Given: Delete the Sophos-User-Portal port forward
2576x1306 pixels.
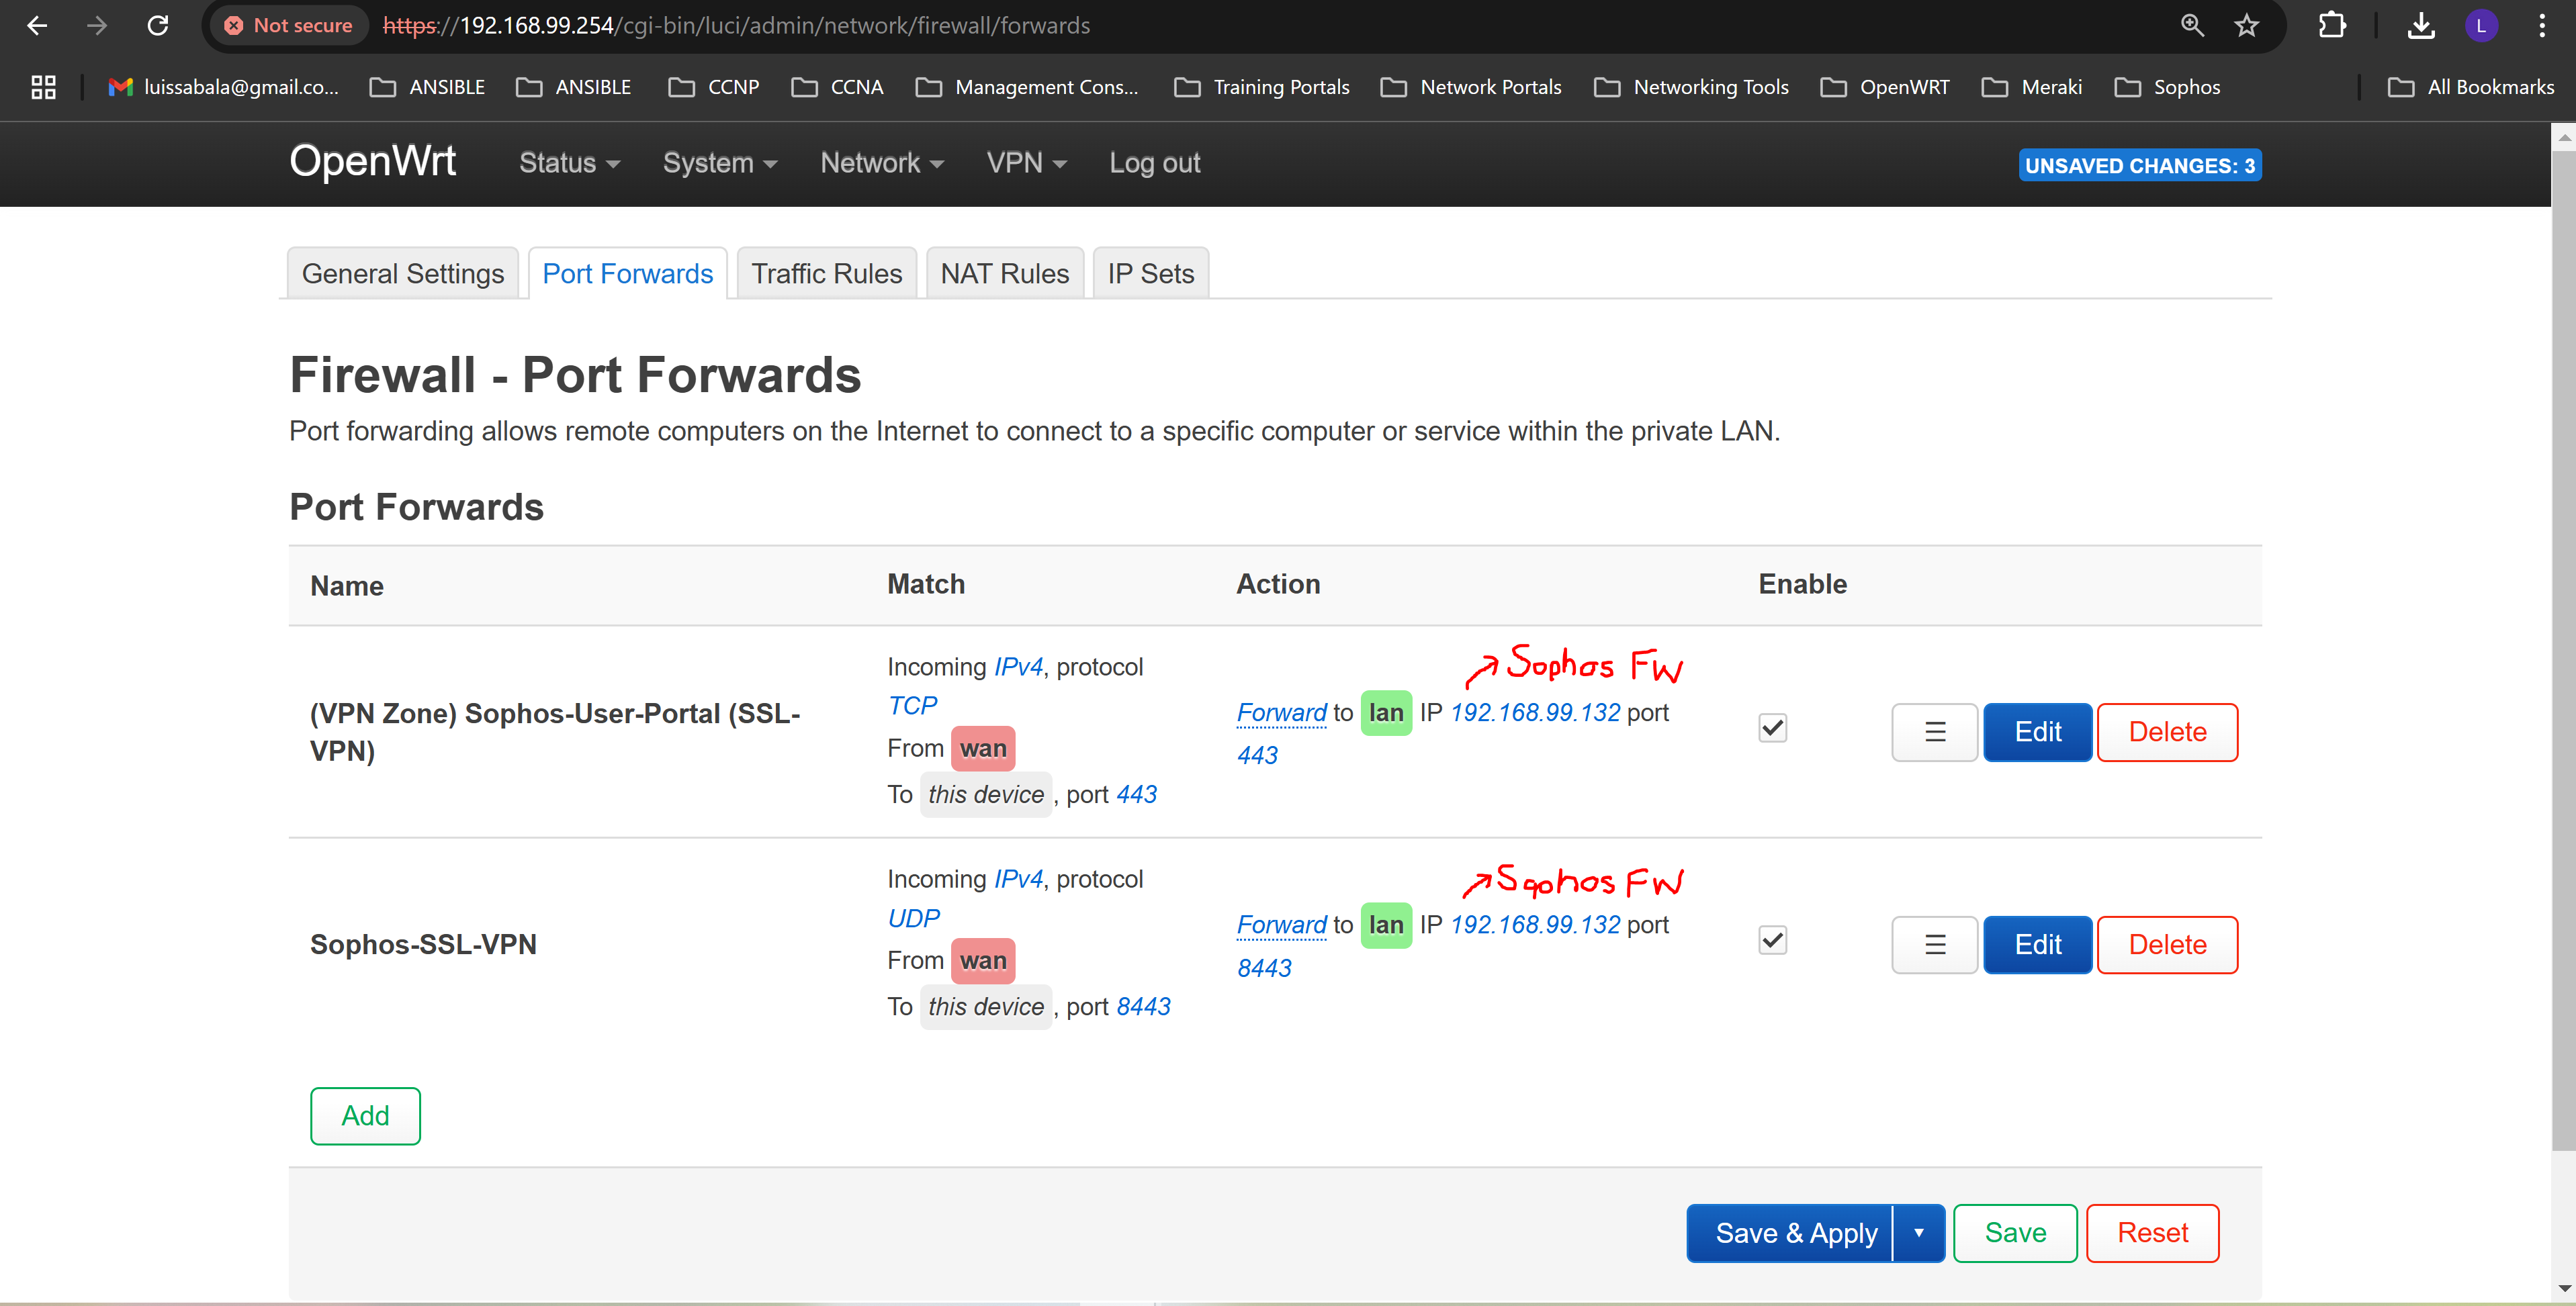Looking at the screenshot, I should [x=2167, y=732].
